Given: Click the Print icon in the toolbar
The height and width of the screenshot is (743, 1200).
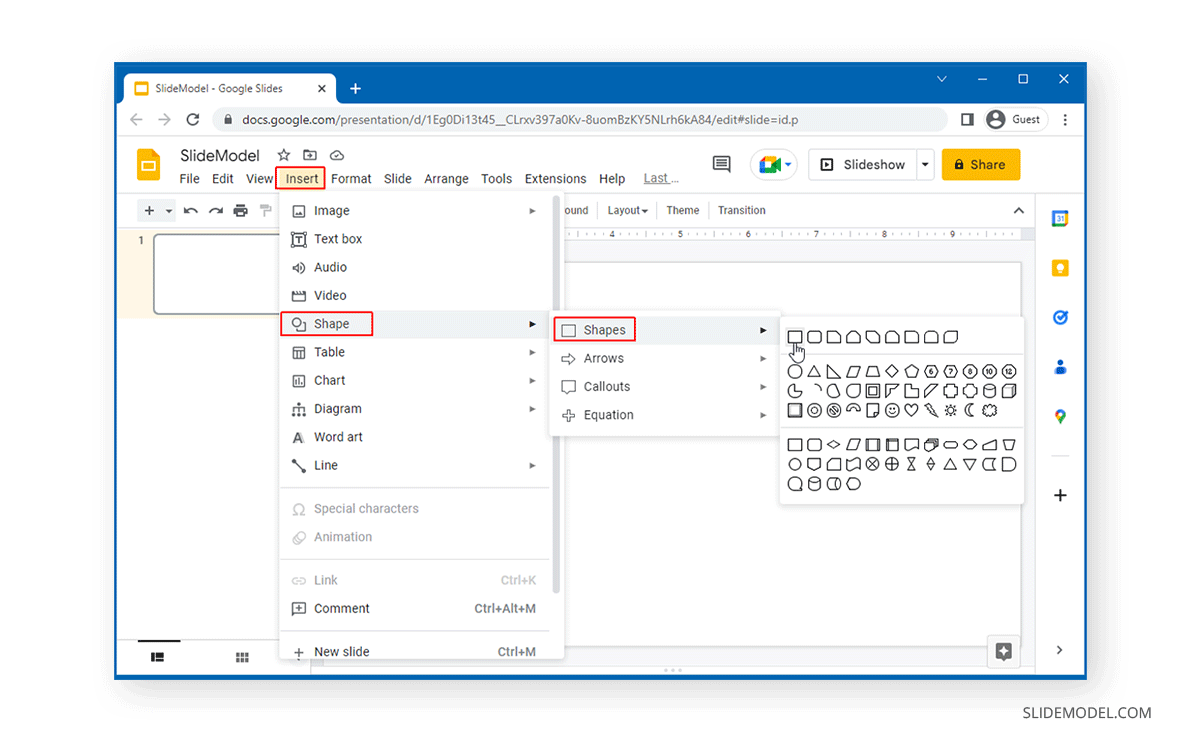Looking at the screenshot, I should [240, 211].
